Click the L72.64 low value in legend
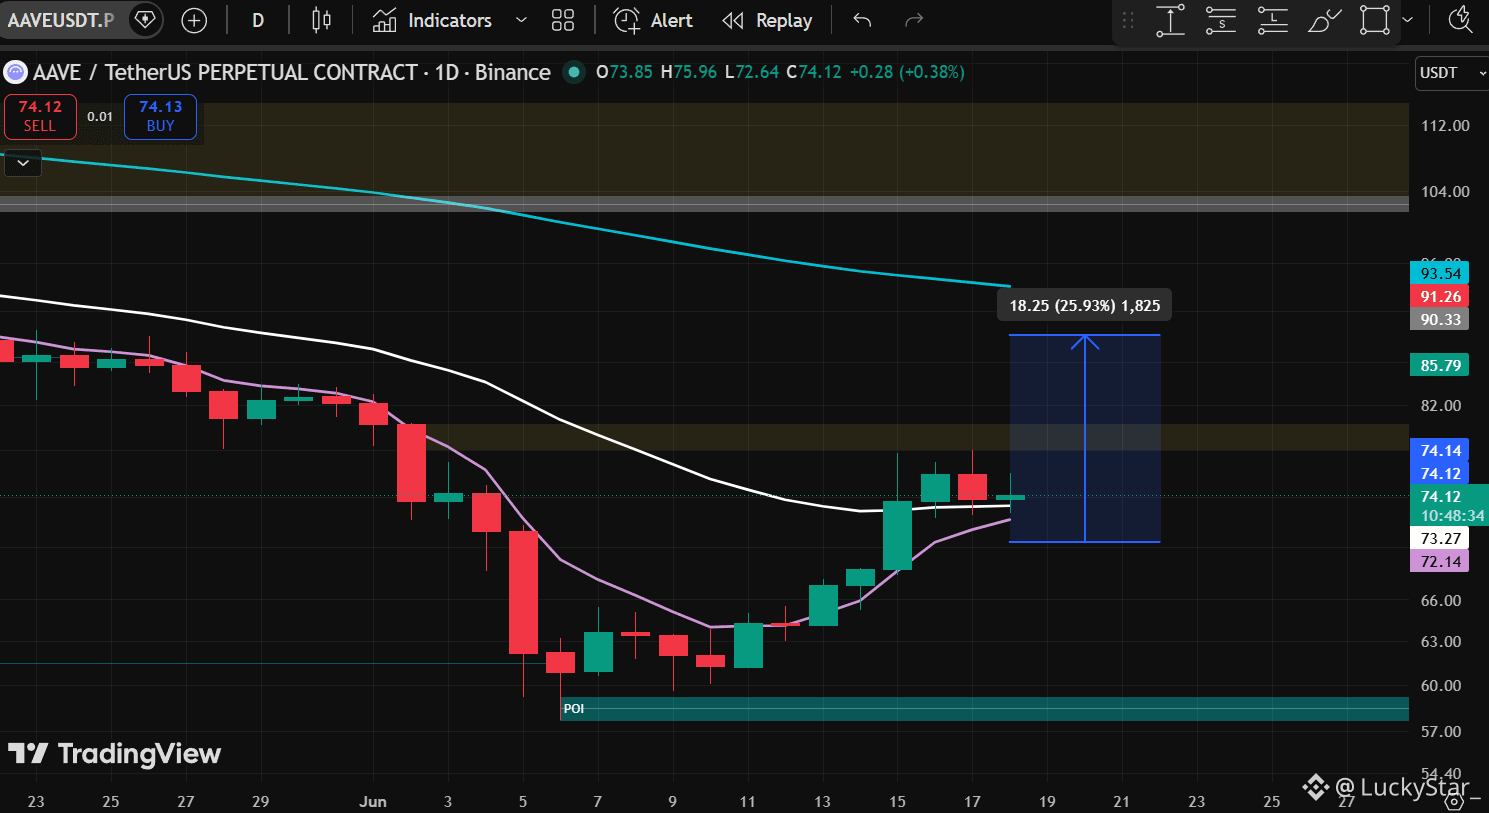Viewport: 1489px width, 813px height. pos(752,72)
